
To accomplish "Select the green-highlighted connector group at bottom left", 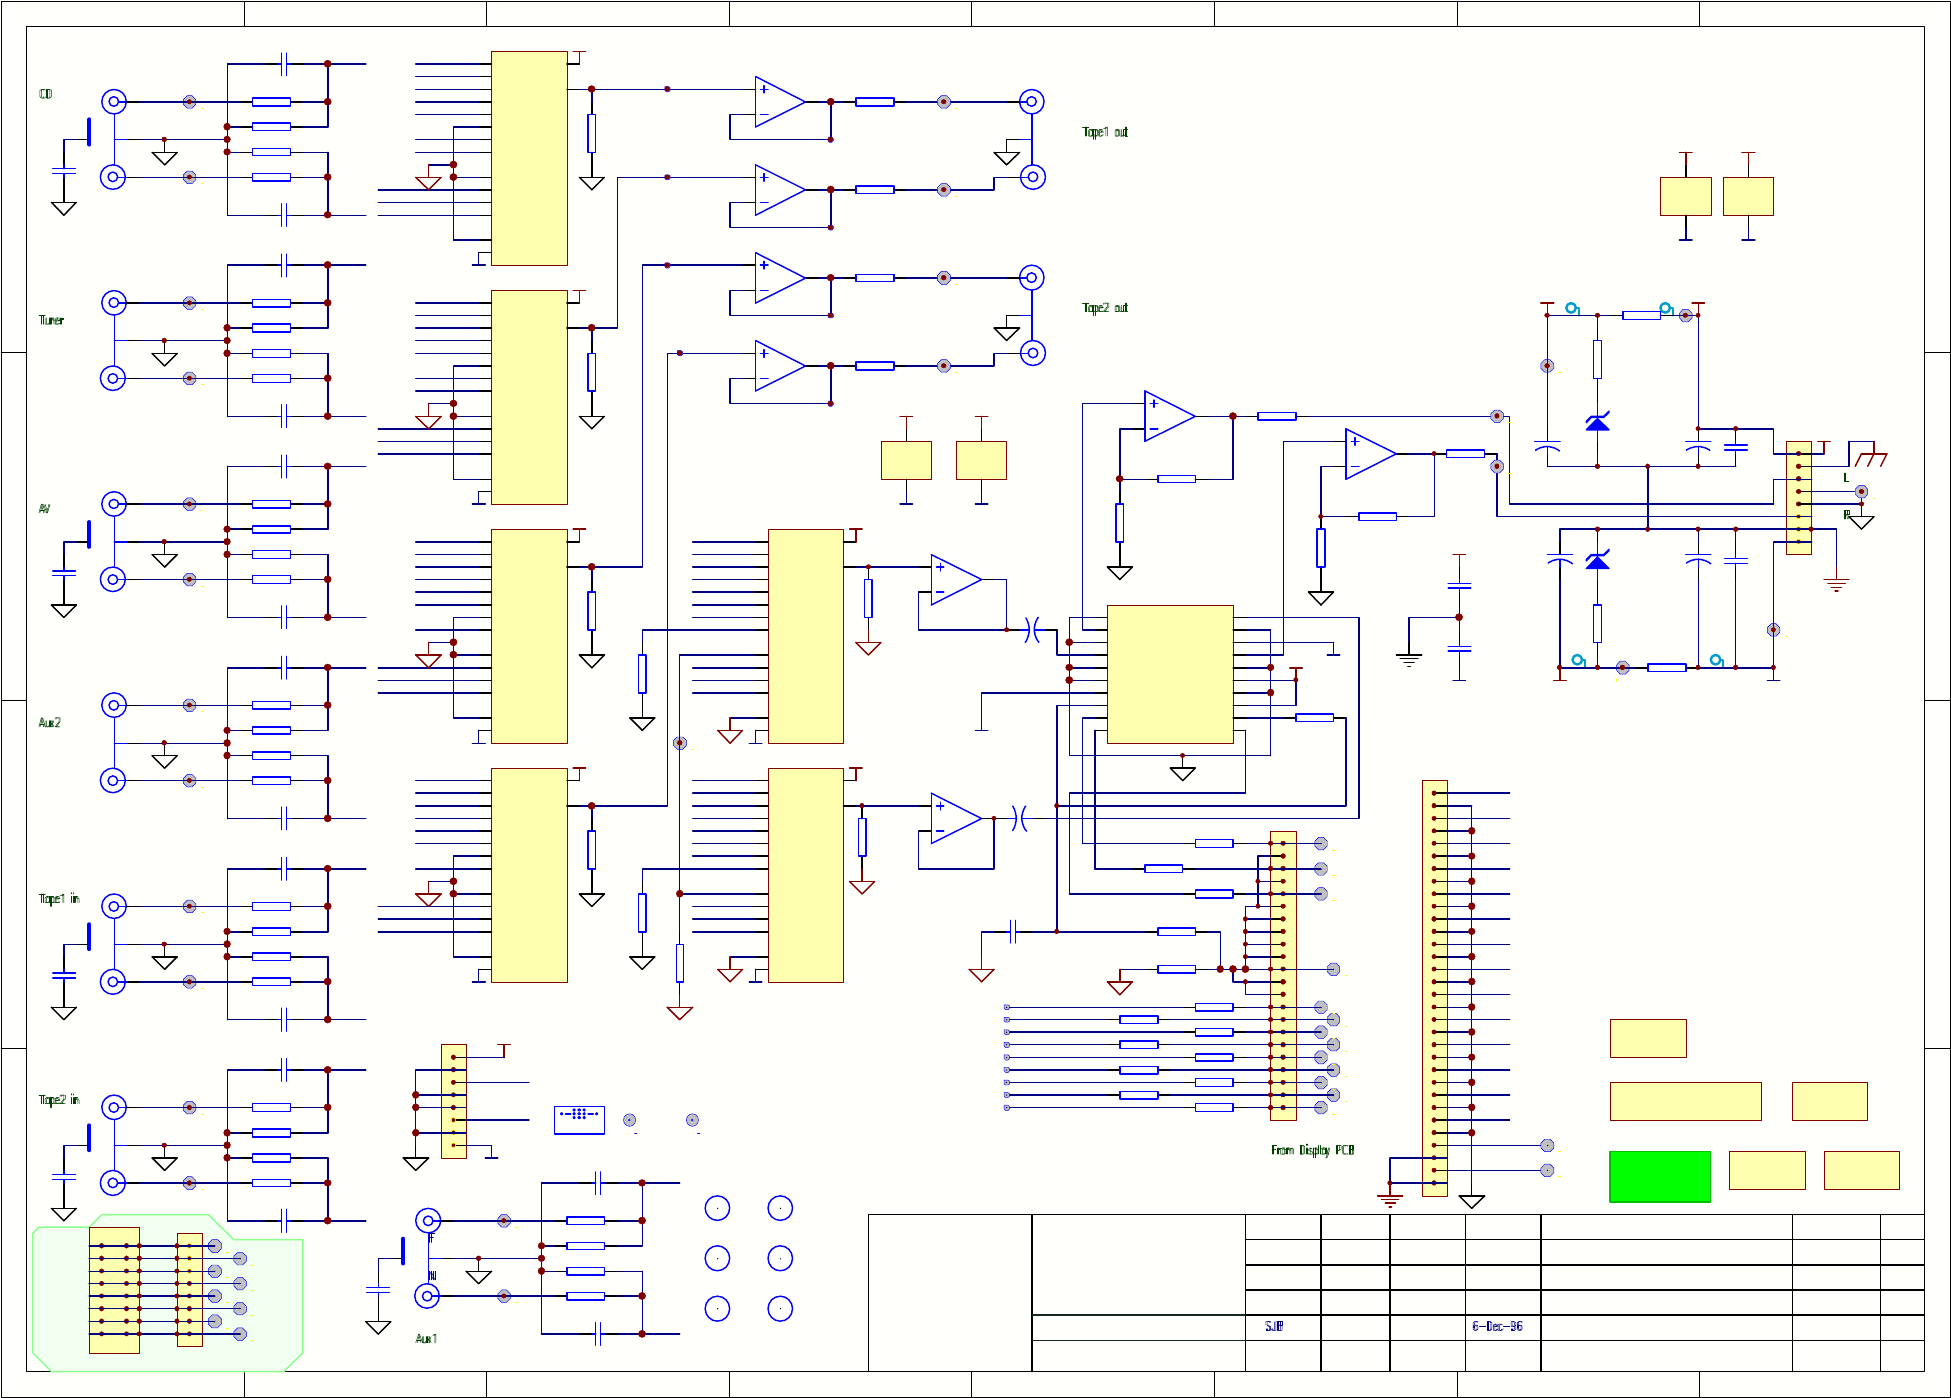I will click(168, 1292).
